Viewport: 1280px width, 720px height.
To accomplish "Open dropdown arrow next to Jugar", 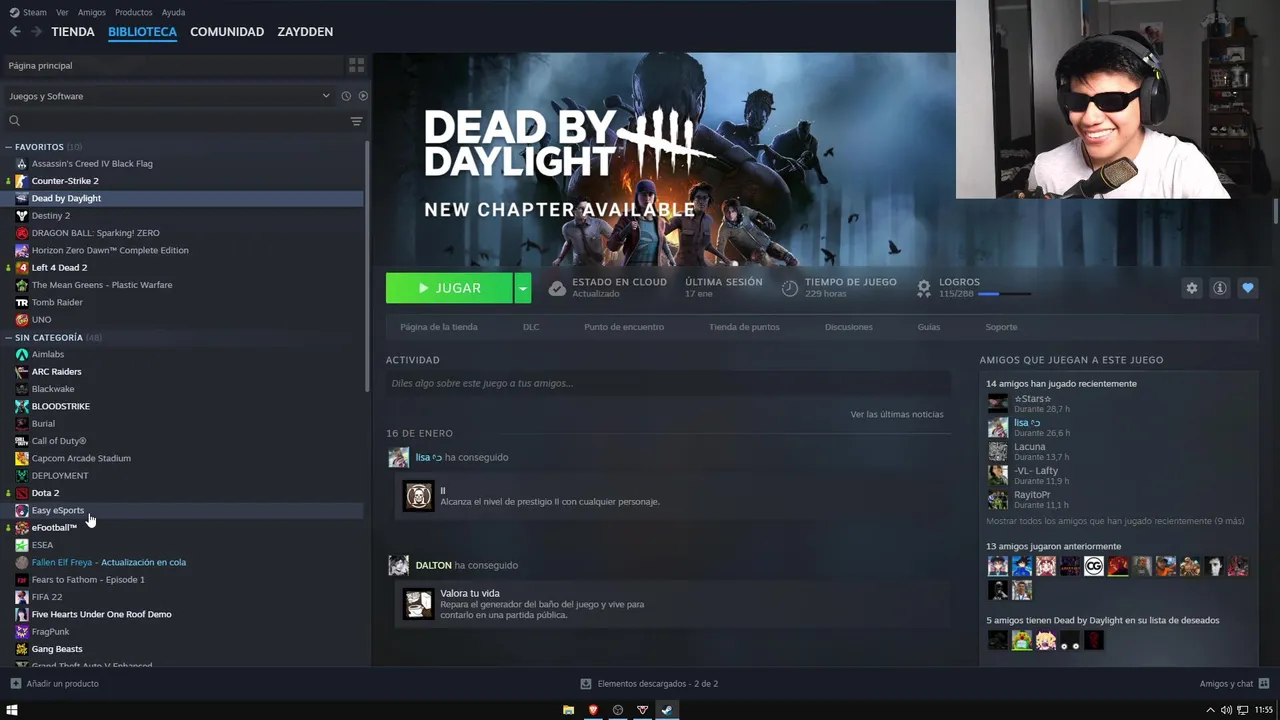I will (x=522, y=288).
